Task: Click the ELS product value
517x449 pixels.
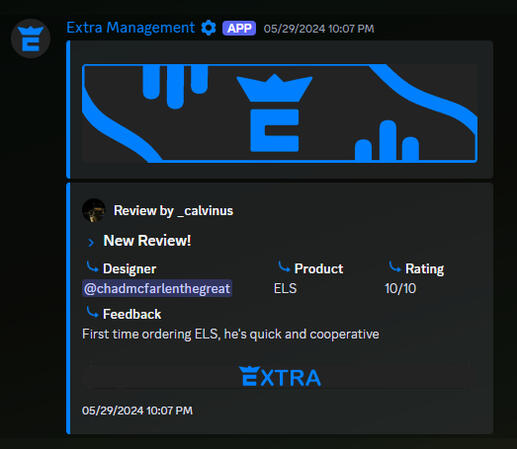Action: (285, 289)
